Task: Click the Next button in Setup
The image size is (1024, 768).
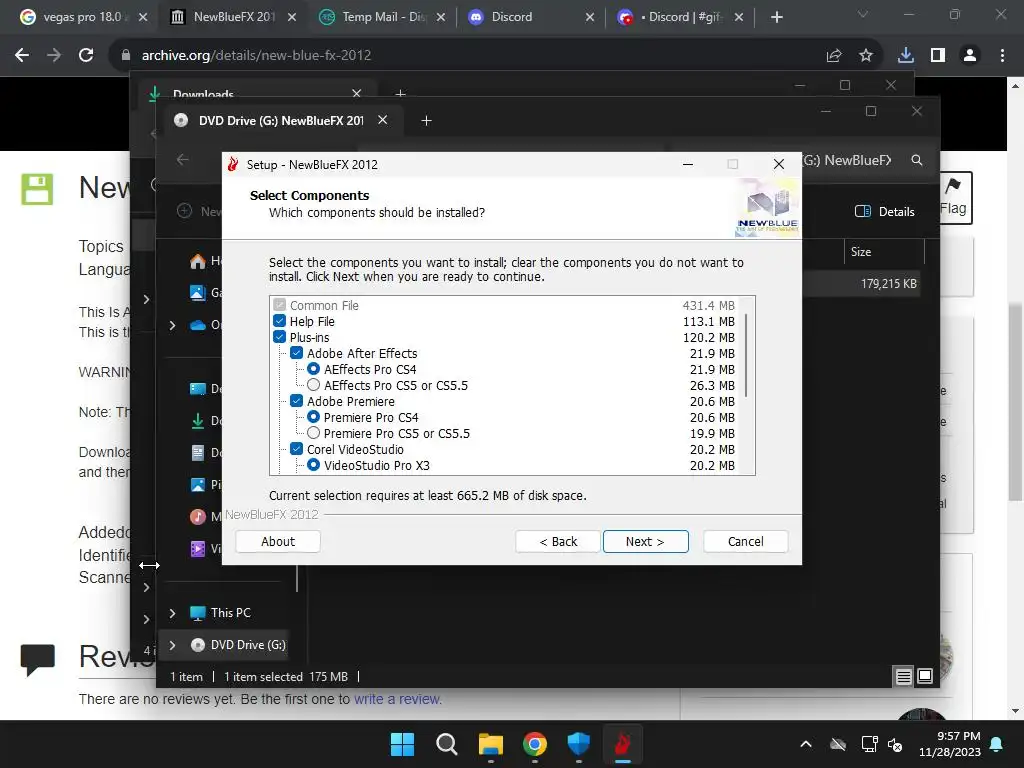Action: (645, 541)
